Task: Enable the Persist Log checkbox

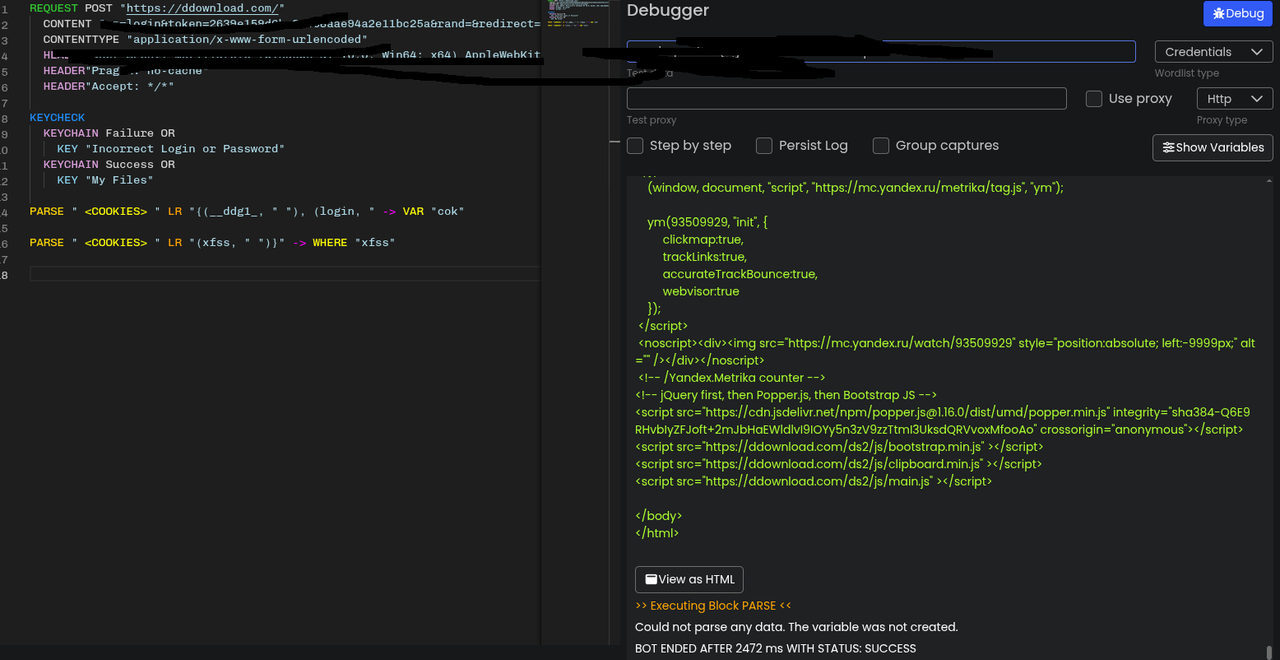Action: click(x=764, y=146)
